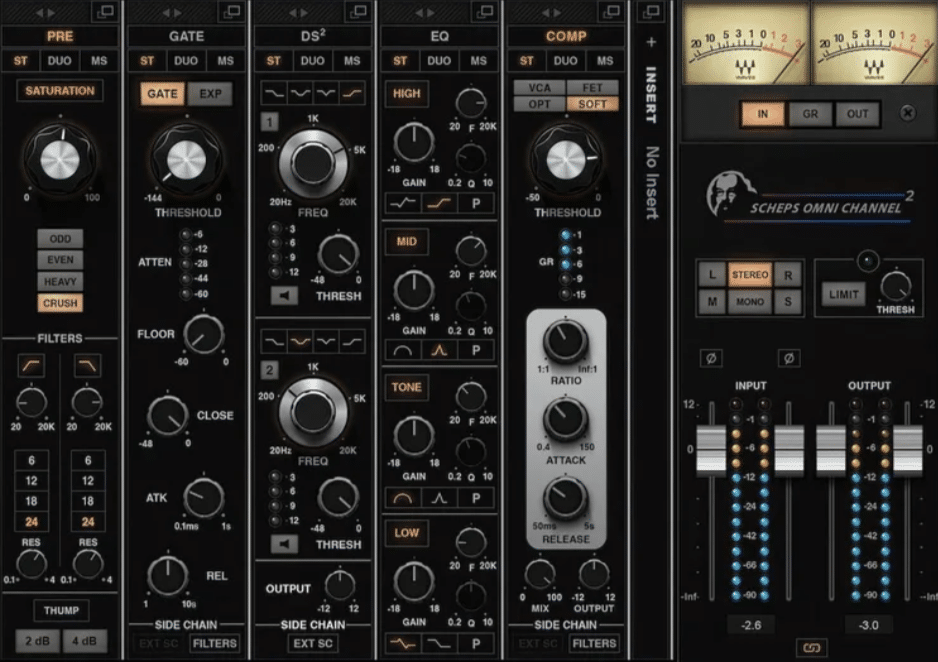Open the DS2 module pop-out icon
The width and height of the screenshot is (938, 662).
(x=358, y=11)
